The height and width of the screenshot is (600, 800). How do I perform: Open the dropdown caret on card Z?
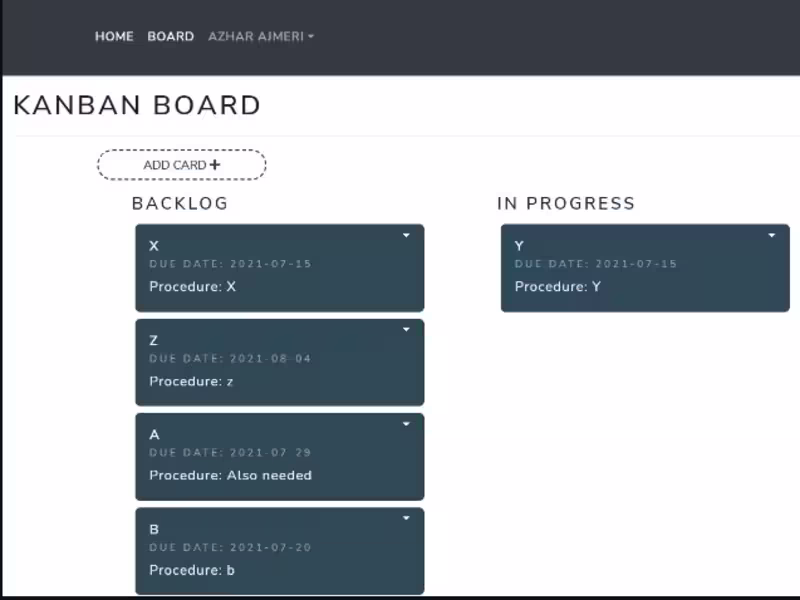[x=406, y=330]
